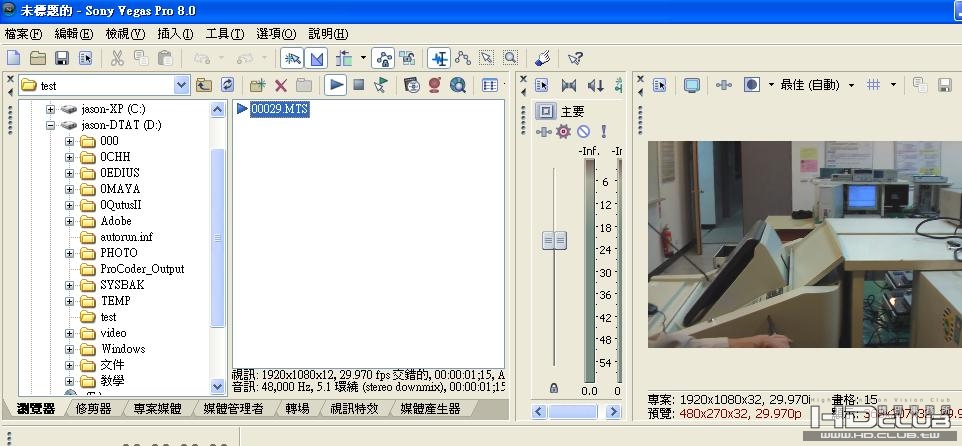Delete selected item with red X icon
The height and width of the screenshot is (446, 962).
coord(281,85)
